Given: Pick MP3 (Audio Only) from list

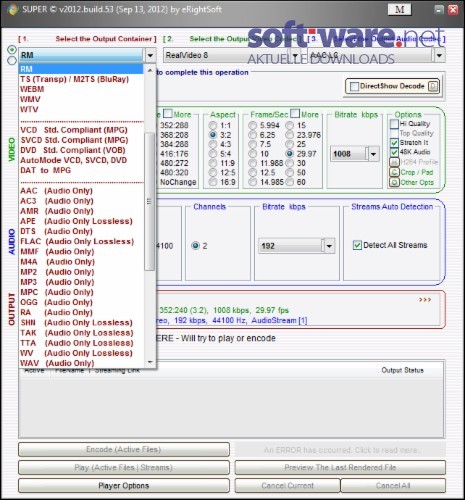Looking at the screenshot, I should pos(82,282).
